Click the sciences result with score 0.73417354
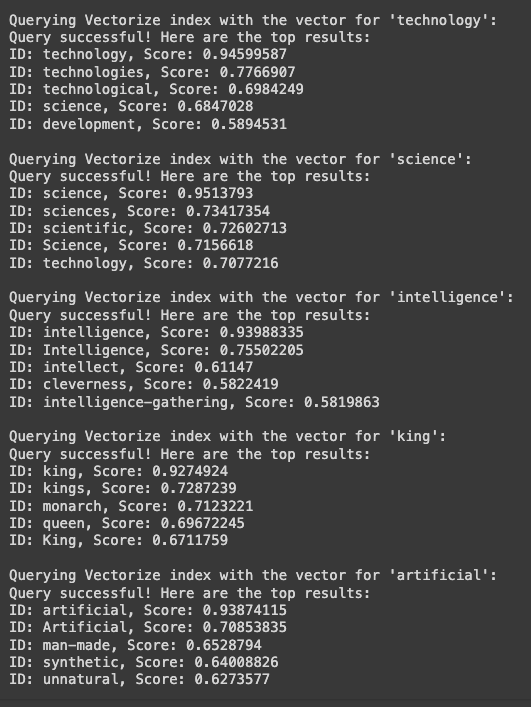 point(139,211)
